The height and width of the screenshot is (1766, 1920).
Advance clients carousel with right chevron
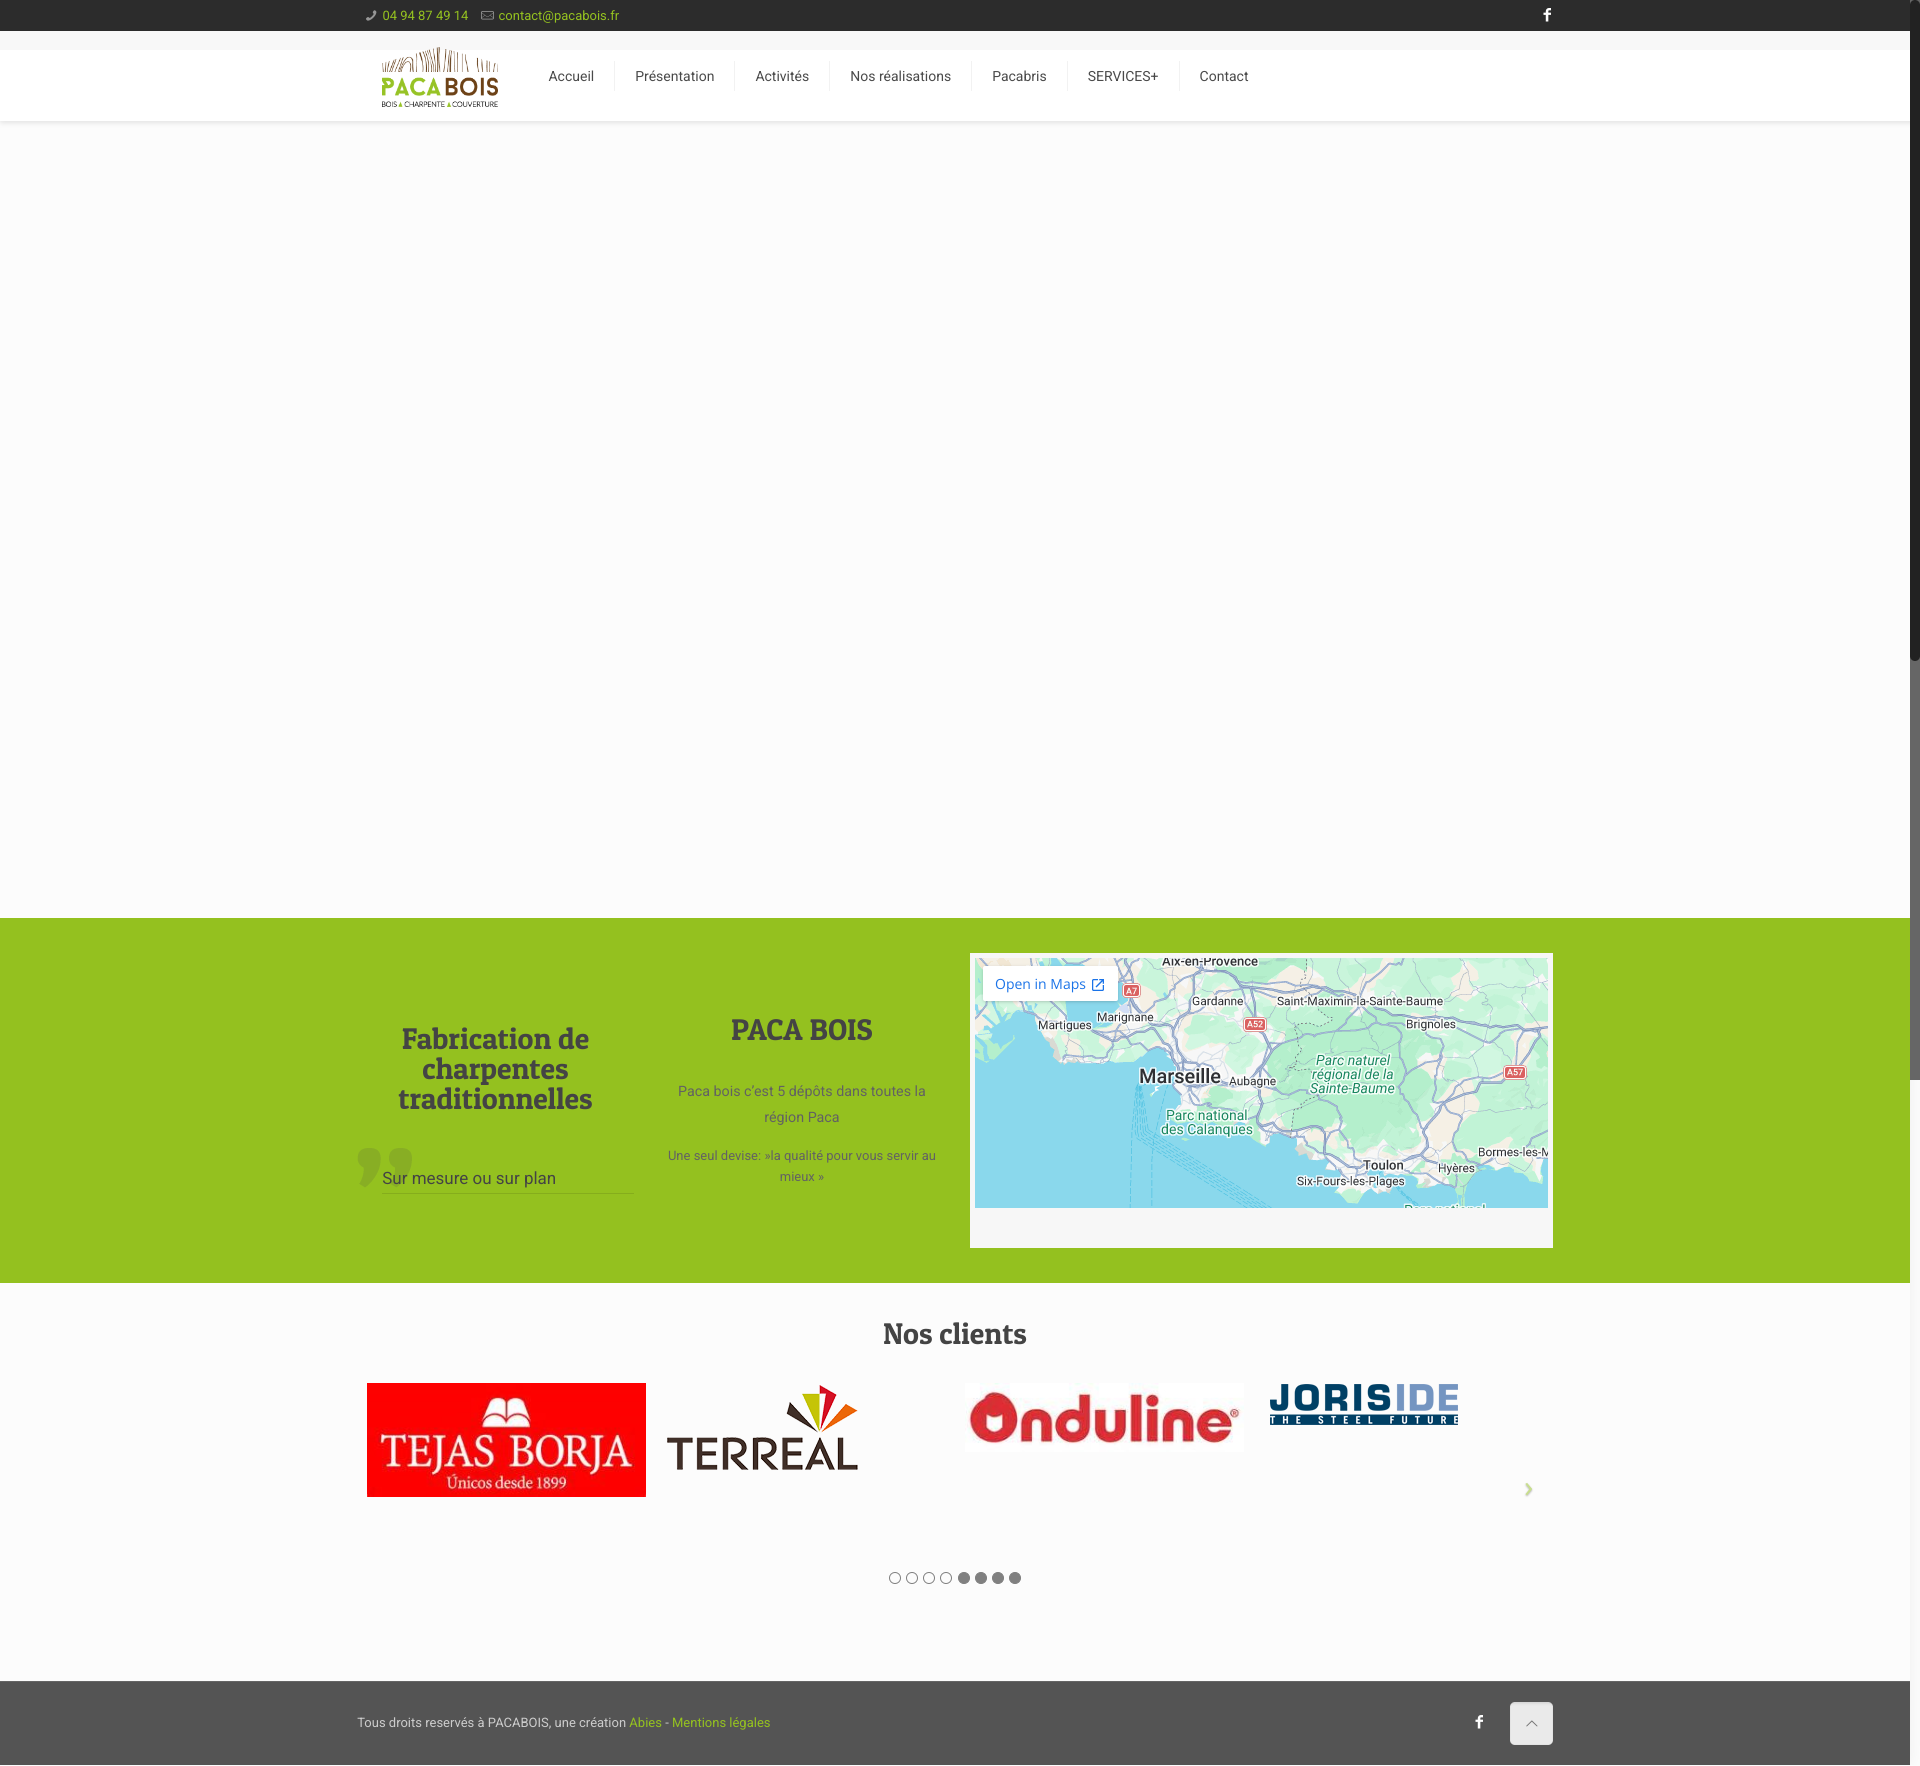pos(1528,1489)
